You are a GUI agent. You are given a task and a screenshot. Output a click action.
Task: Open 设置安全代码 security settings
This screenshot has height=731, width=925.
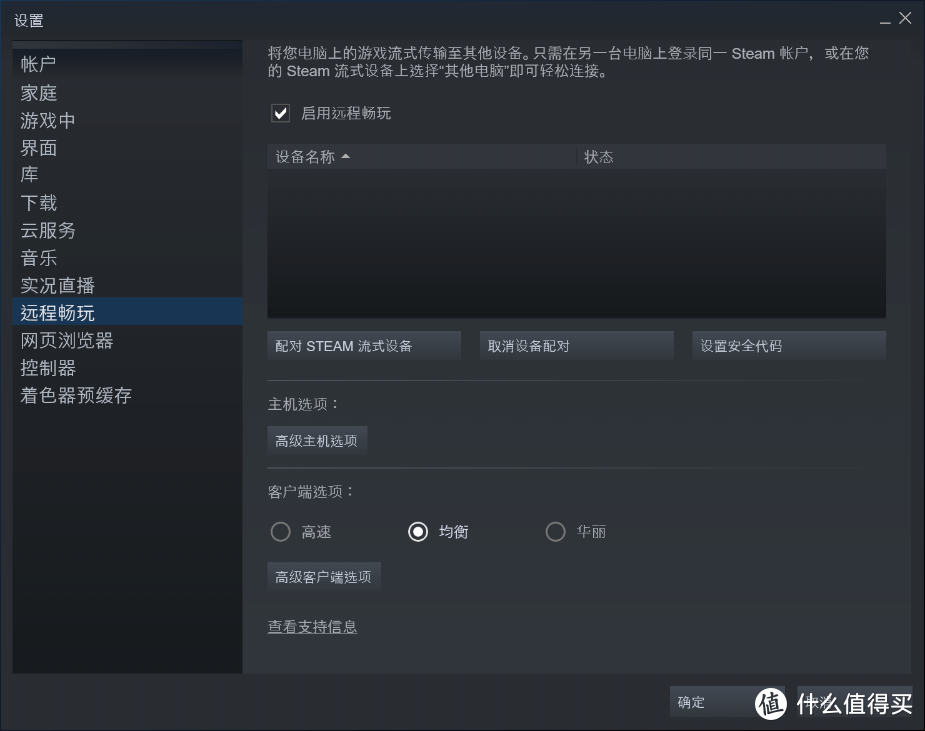pyautogui.click(x=789, y=344)
